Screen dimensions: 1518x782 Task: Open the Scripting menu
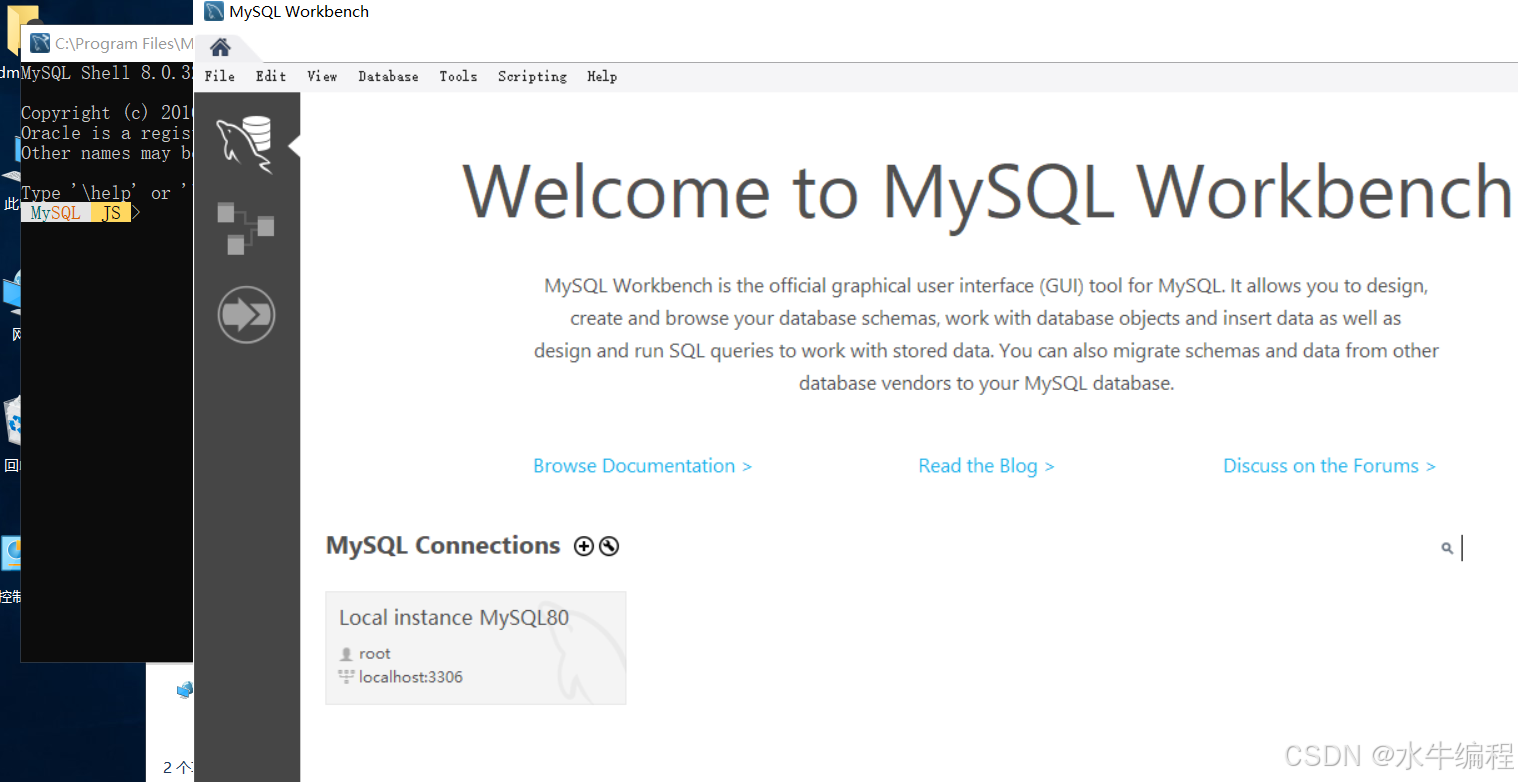coord(532,76)
